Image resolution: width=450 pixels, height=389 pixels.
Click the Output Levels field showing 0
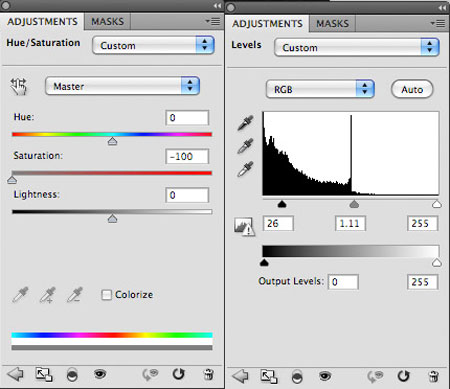pyautogui.click(x=343, y=282)
